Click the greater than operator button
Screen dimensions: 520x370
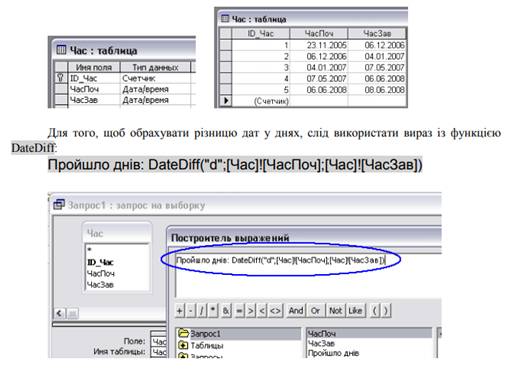(250, 311)
